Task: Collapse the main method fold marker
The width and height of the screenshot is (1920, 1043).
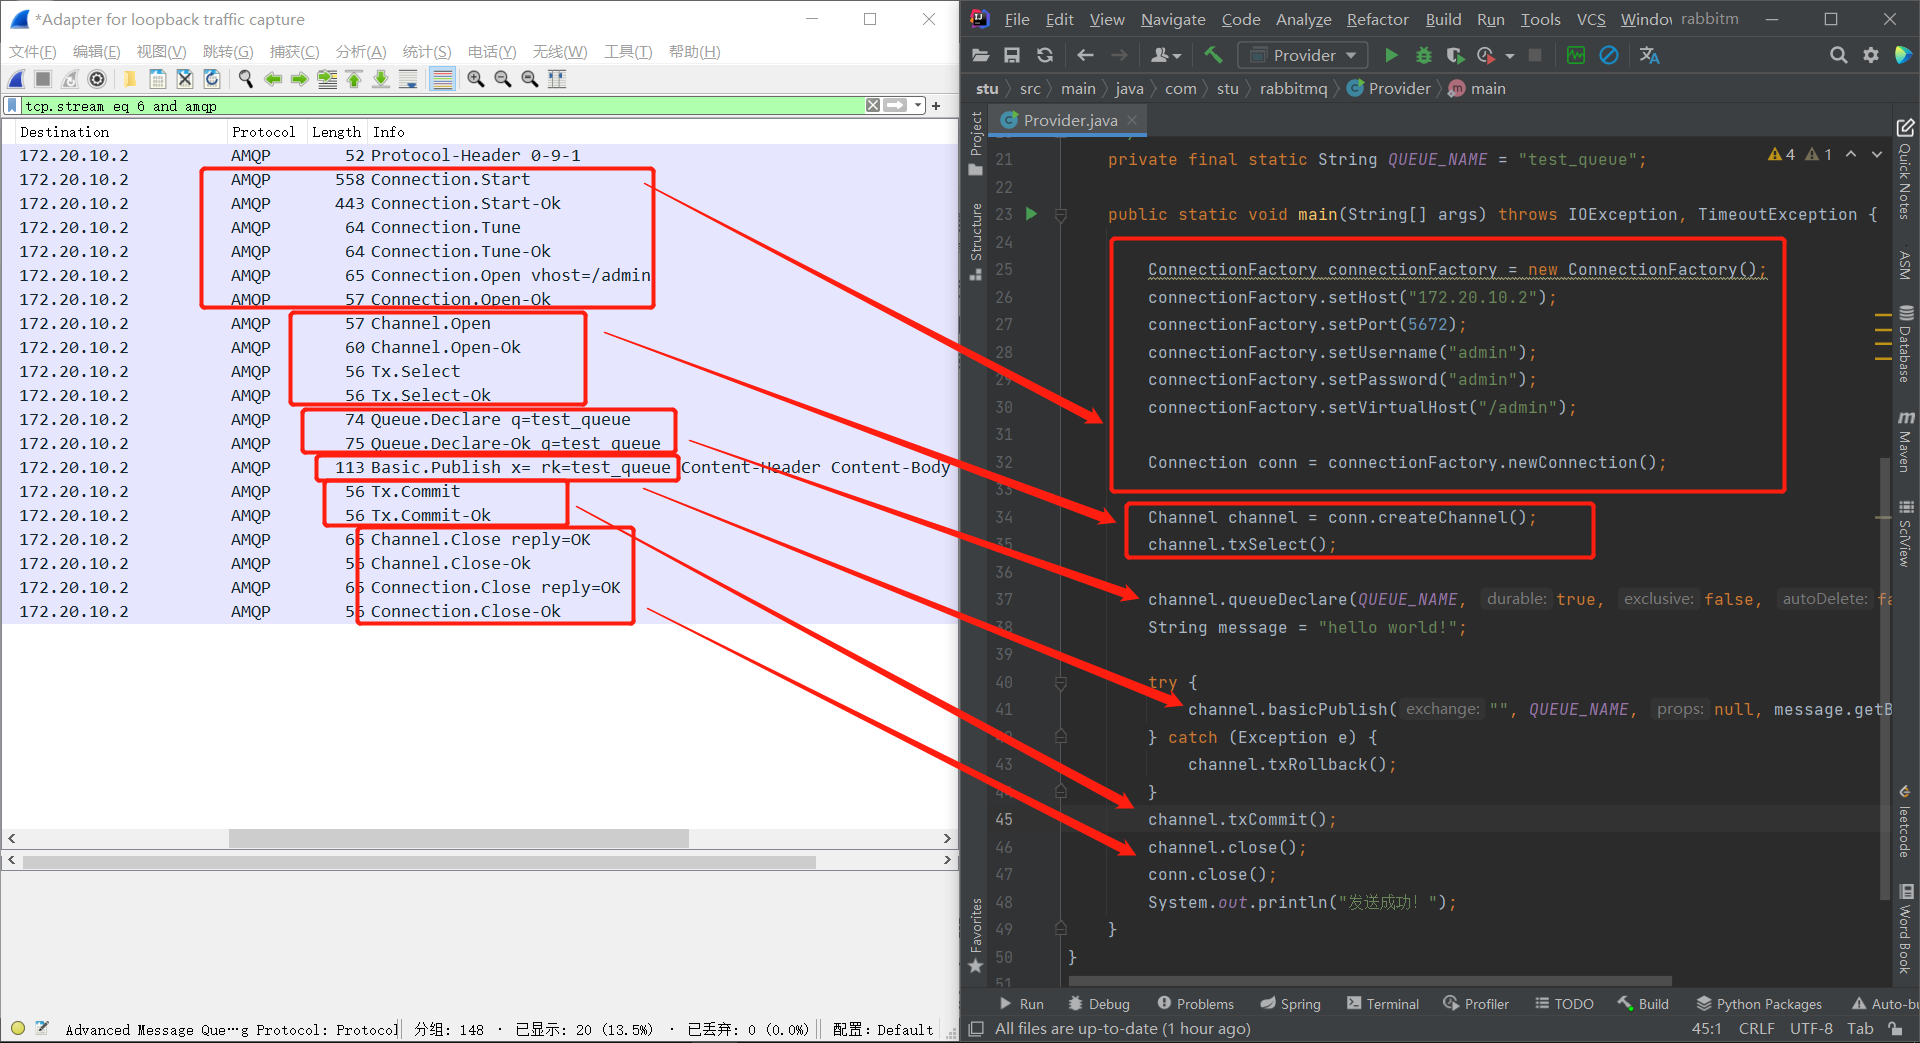Action: pos(1061,214)
